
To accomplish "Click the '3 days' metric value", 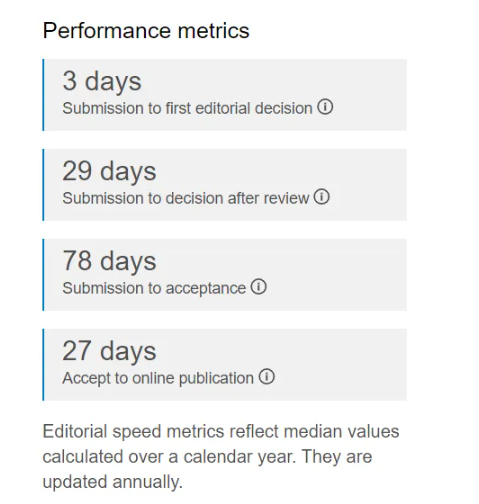I will coord(102,81).
